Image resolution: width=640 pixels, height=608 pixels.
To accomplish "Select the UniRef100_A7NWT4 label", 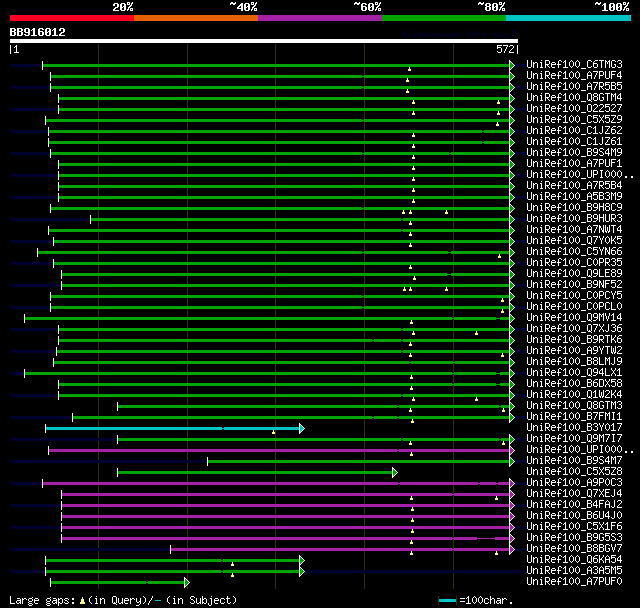I will 574,230.
